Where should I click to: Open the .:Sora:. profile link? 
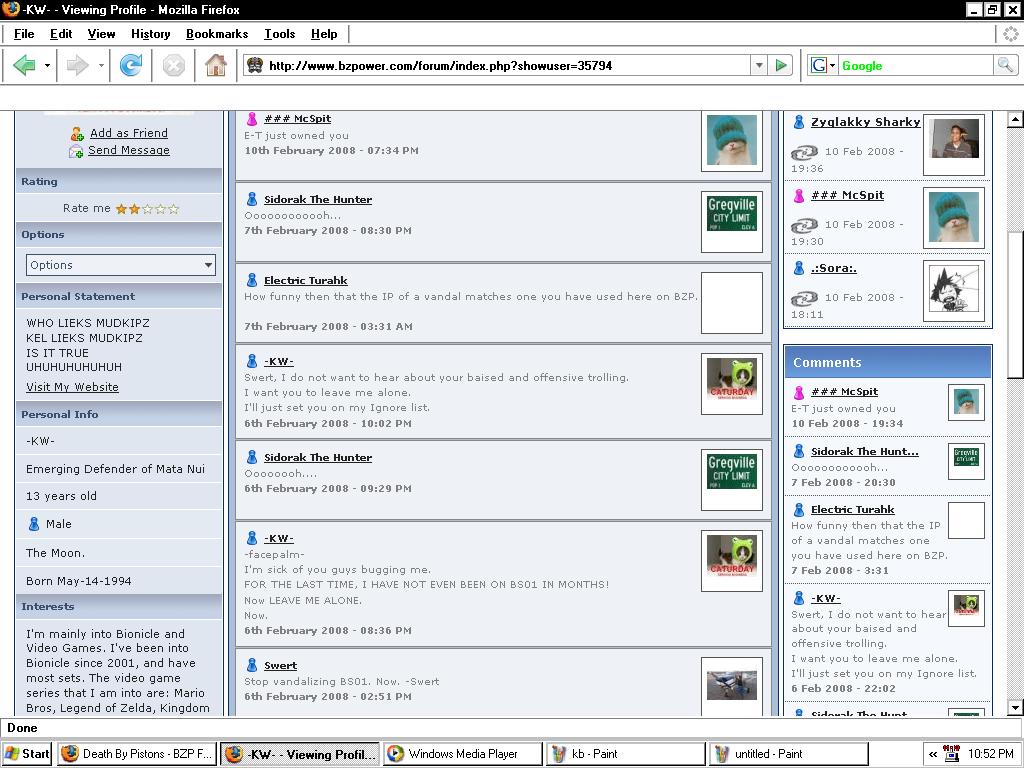(833, 268)
